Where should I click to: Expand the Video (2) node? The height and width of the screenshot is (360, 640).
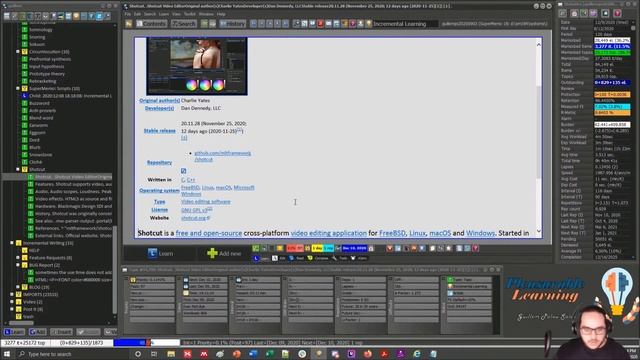coord(12,302)
